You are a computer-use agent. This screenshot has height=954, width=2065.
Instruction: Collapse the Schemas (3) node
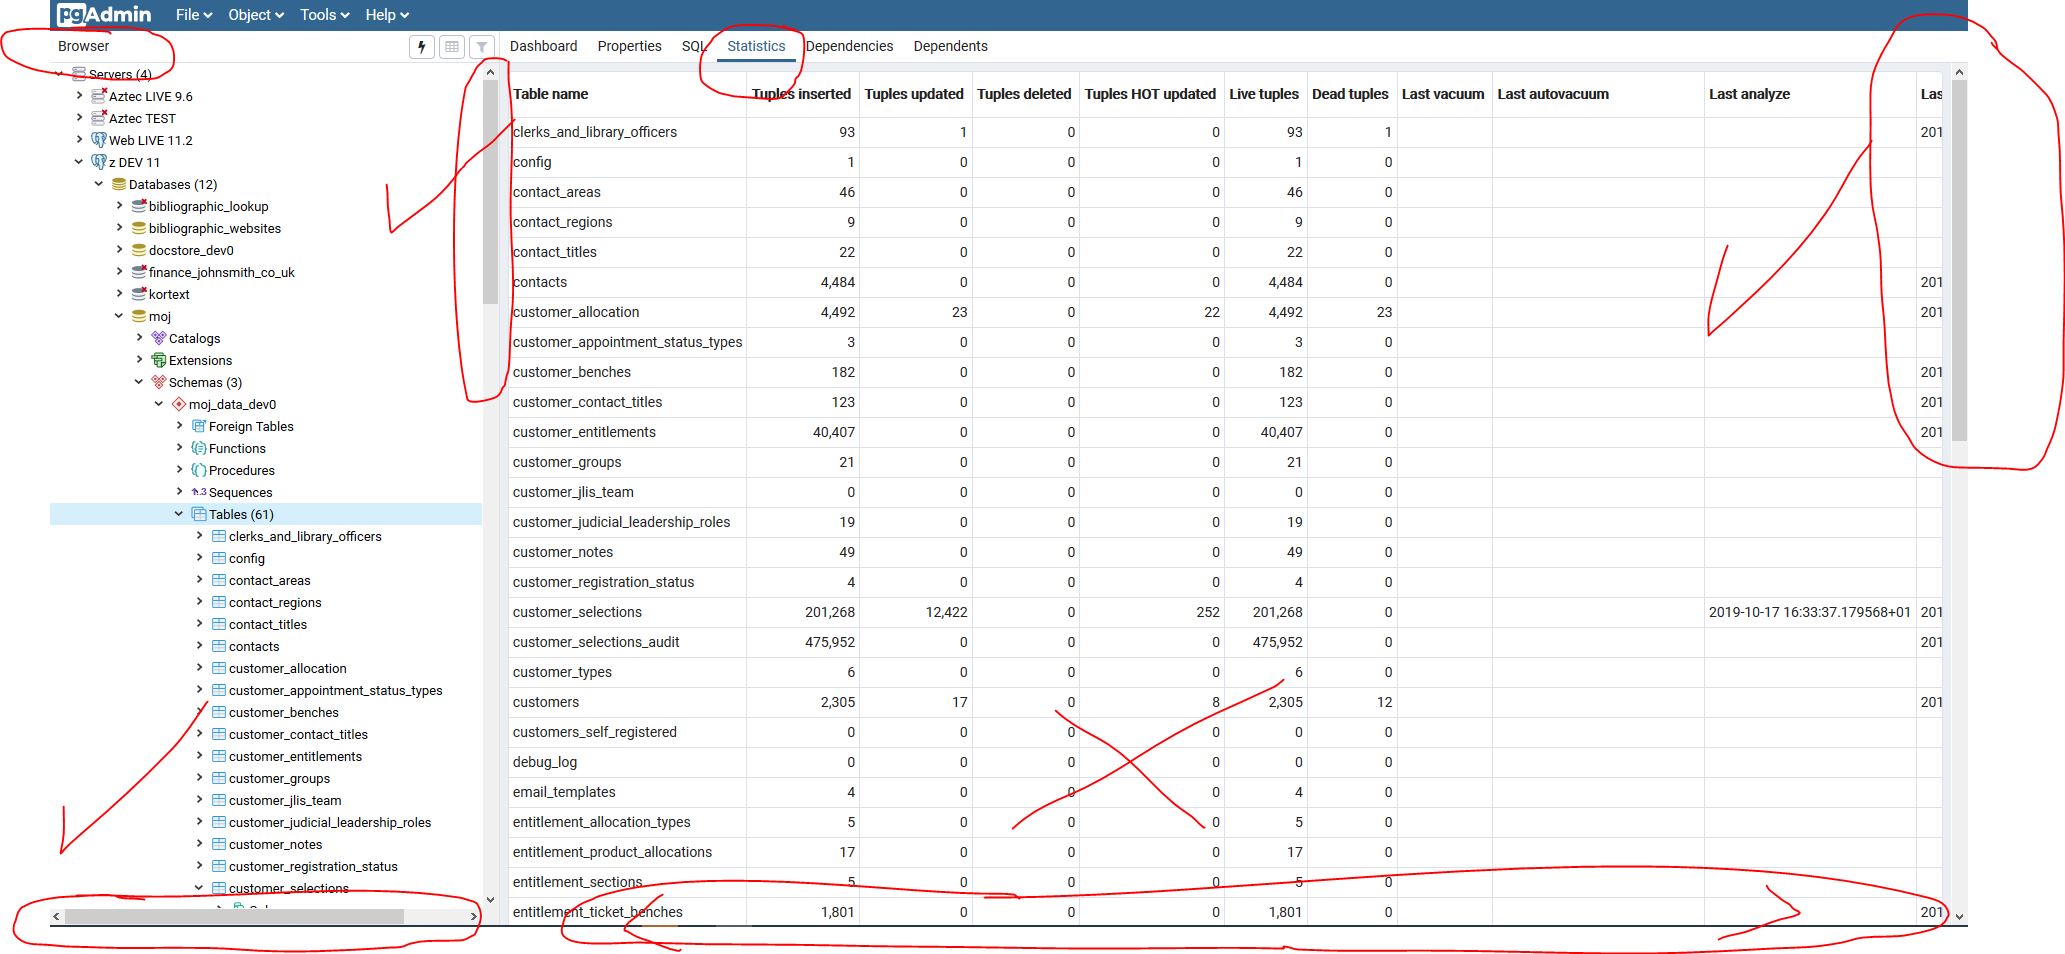coord(139,382)
